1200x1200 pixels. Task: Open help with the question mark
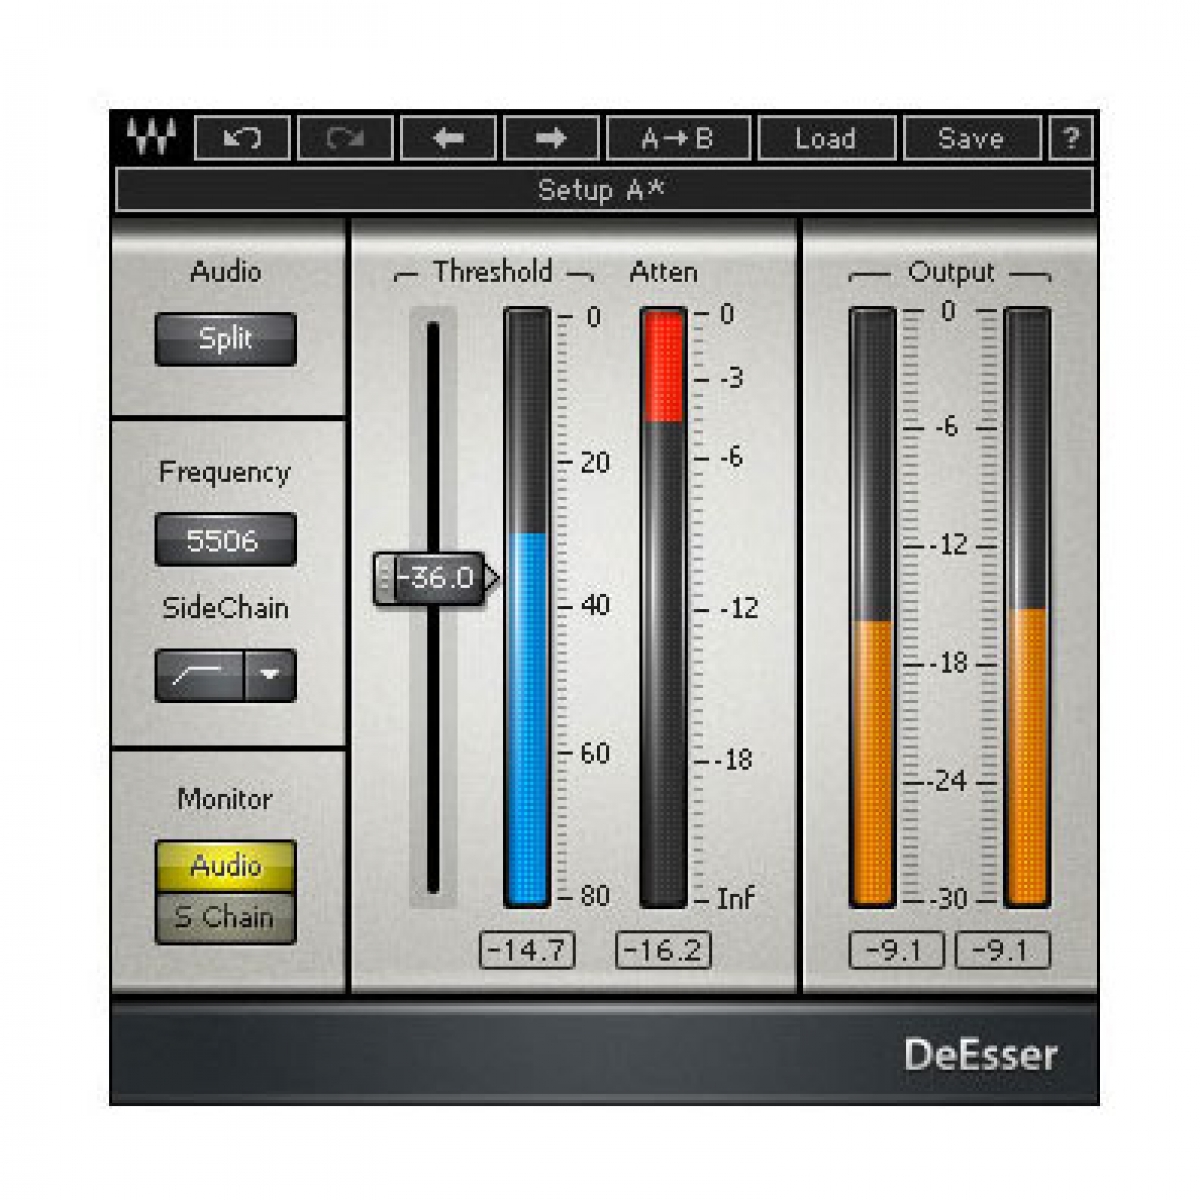point(1071,138)
